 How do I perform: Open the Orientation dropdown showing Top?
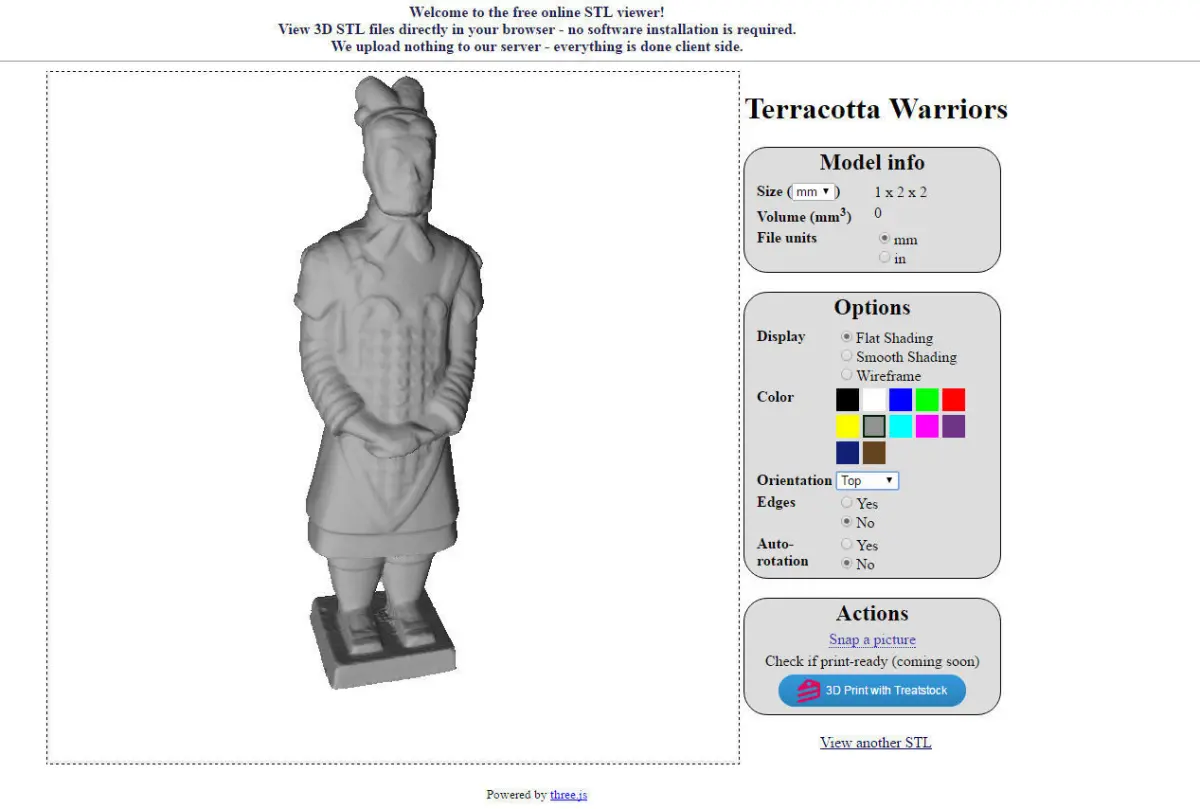point(868,481)
